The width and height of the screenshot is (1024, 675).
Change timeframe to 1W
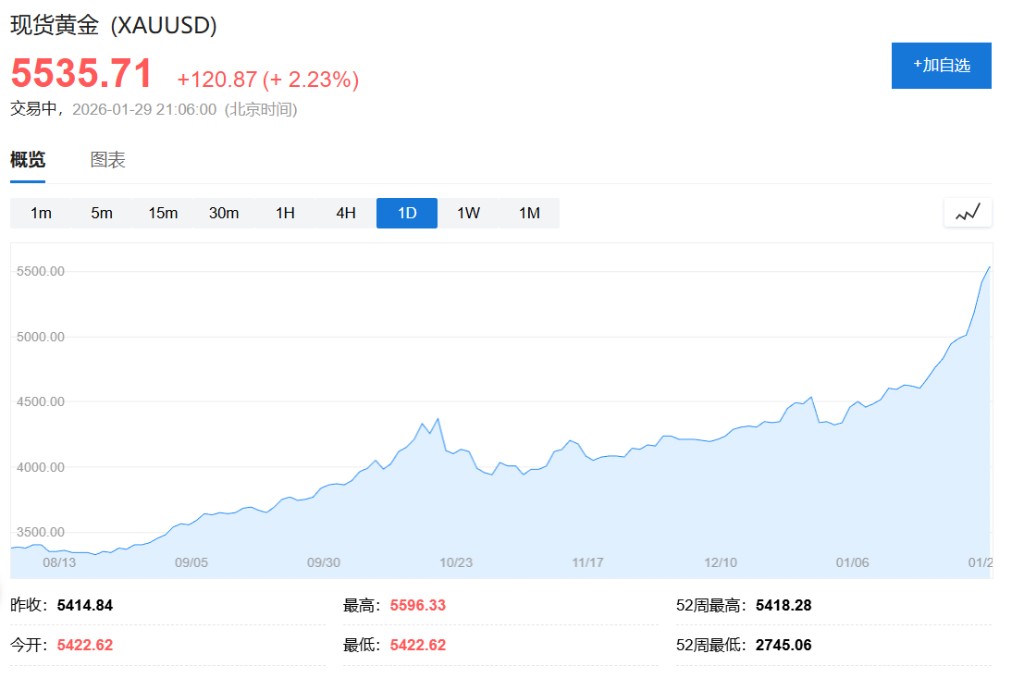tap(468, 213)
